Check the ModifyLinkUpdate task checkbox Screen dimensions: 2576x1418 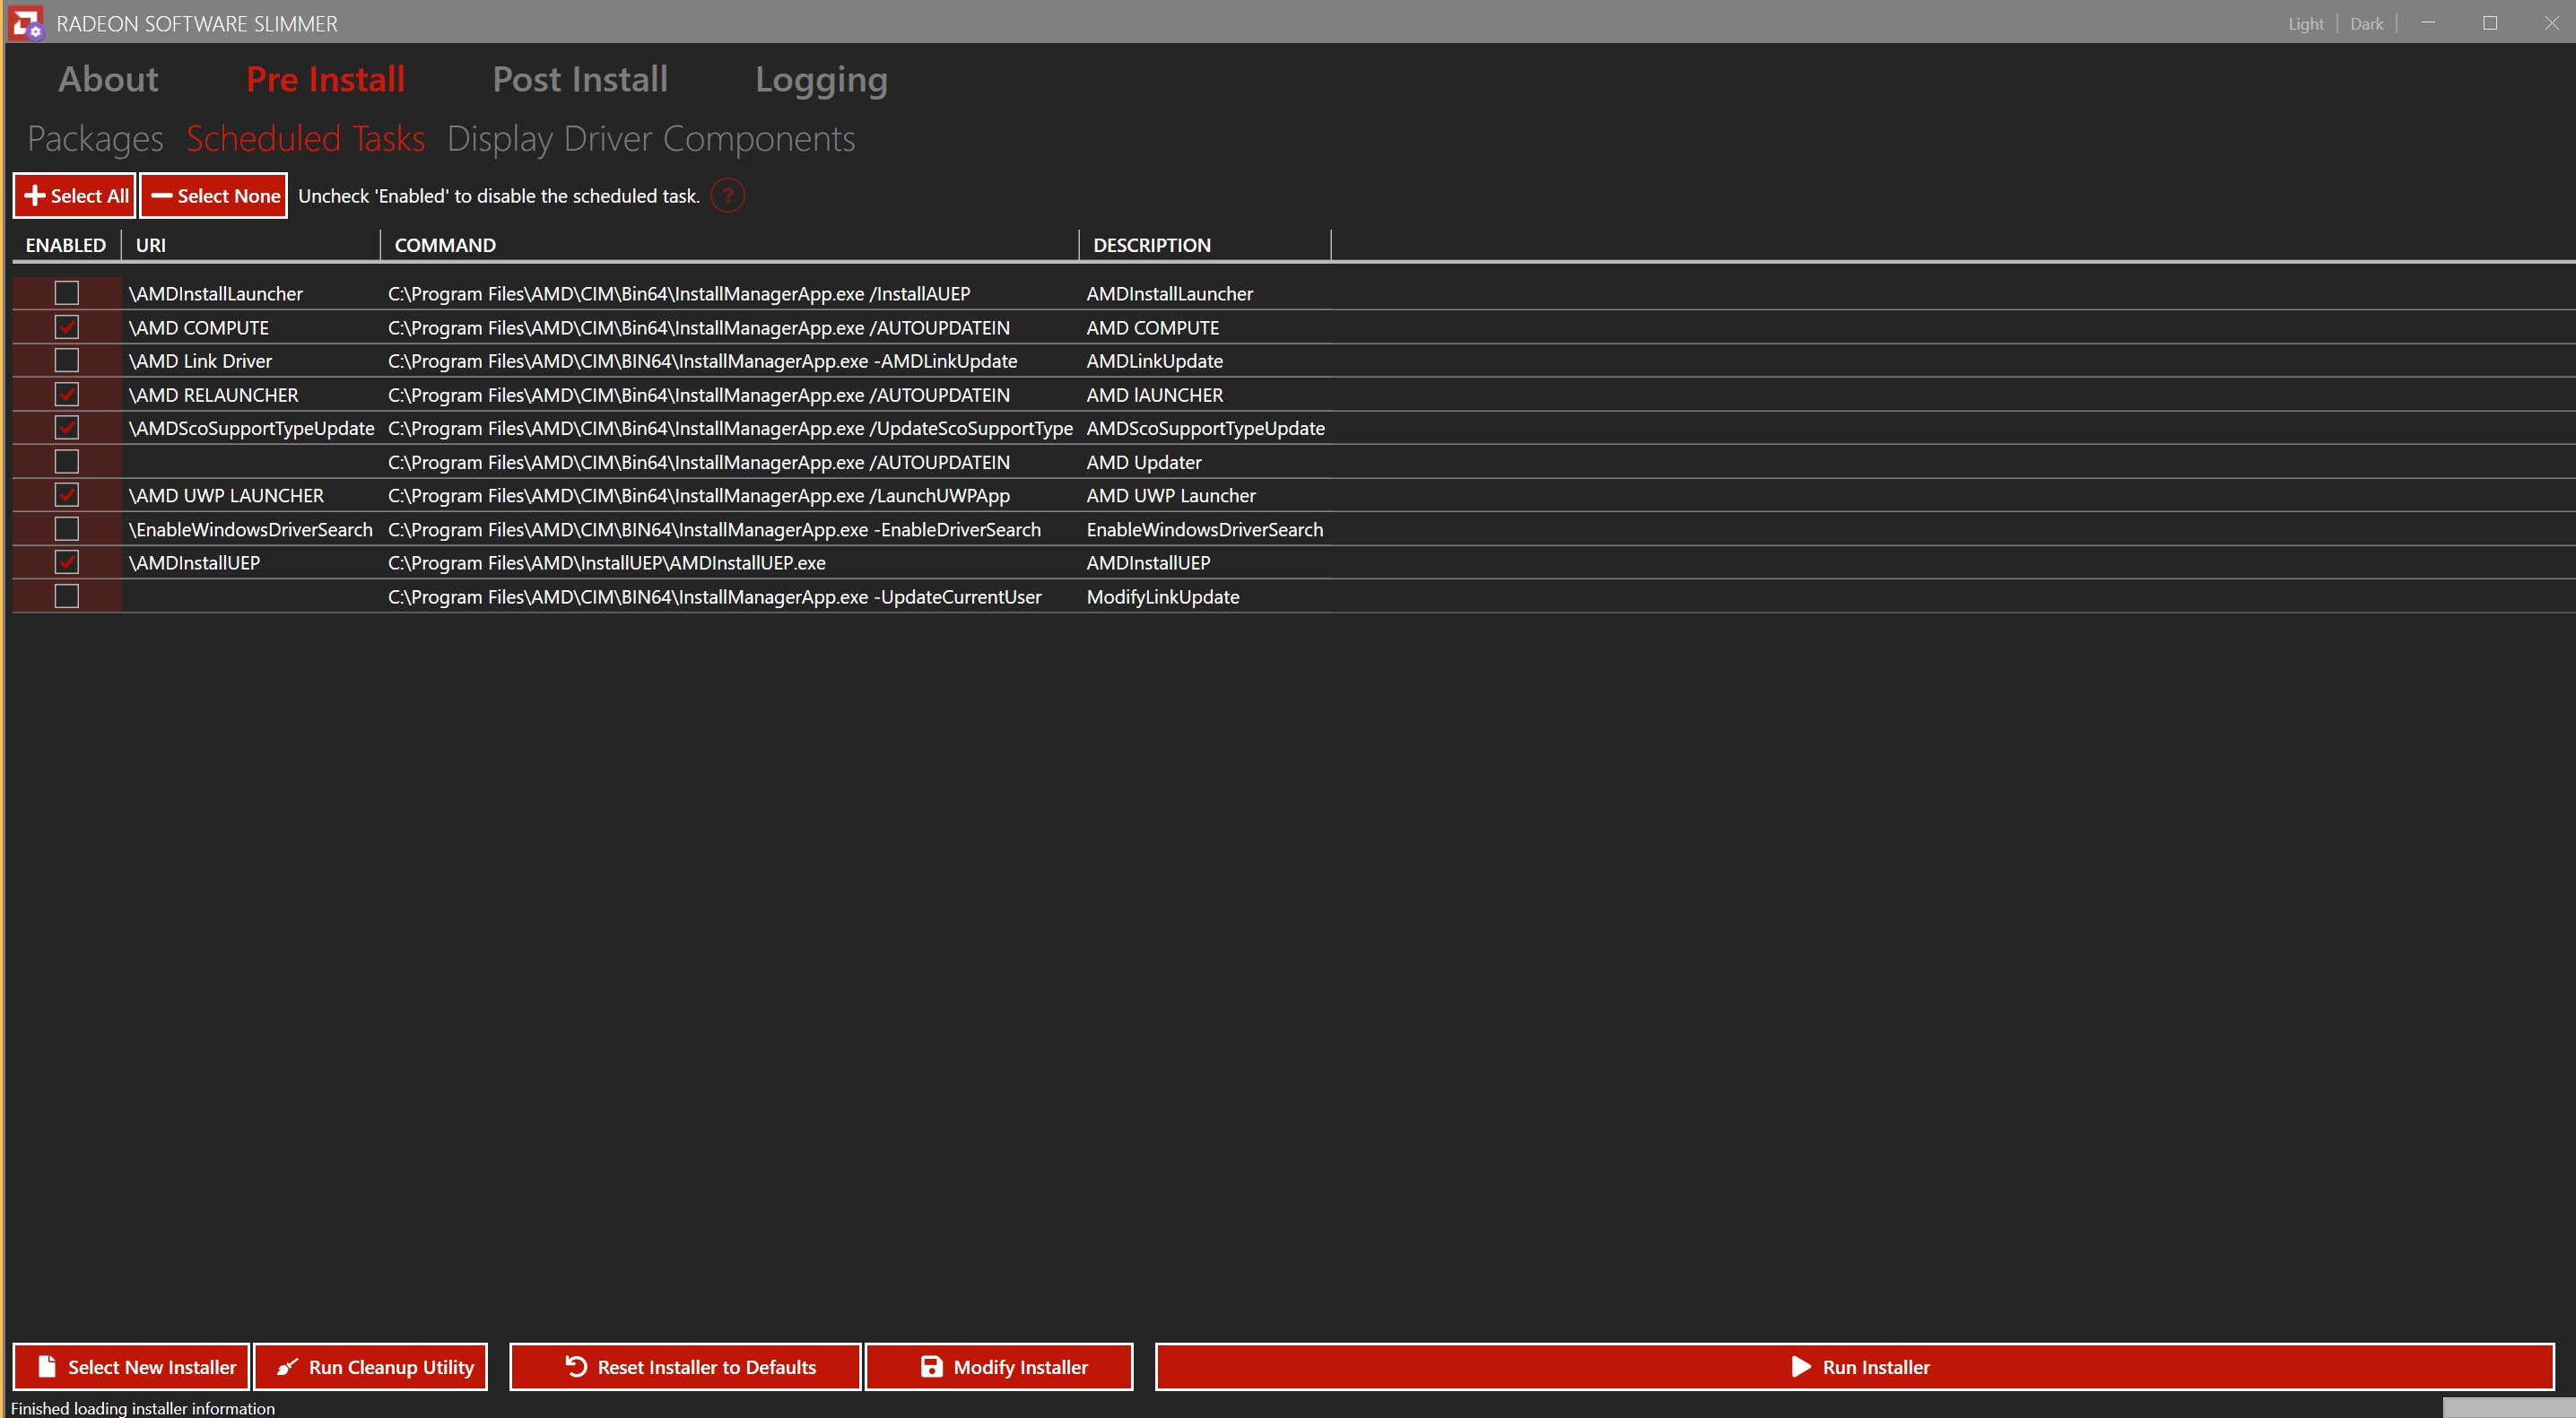coord(67,596)
